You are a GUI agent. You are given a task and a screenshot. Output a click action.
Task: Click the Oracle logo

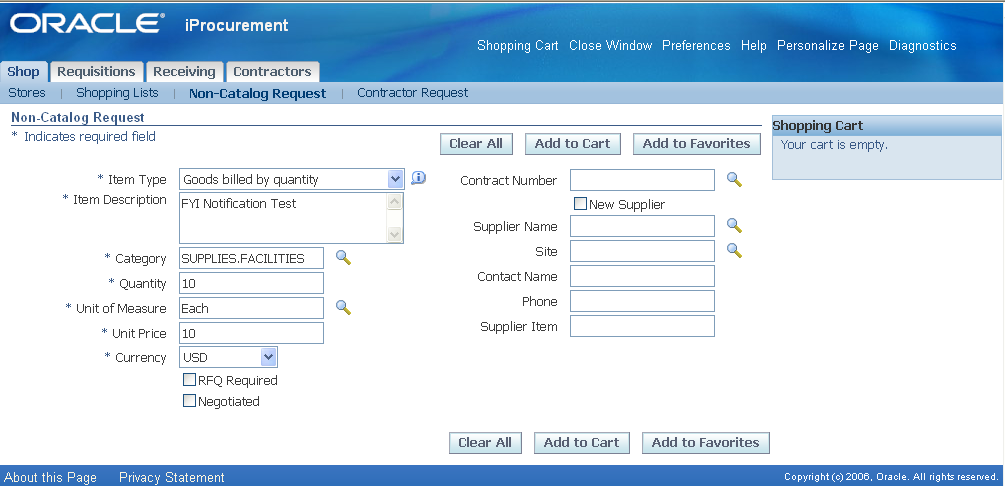pyautogui.click(x=86, y=24)
